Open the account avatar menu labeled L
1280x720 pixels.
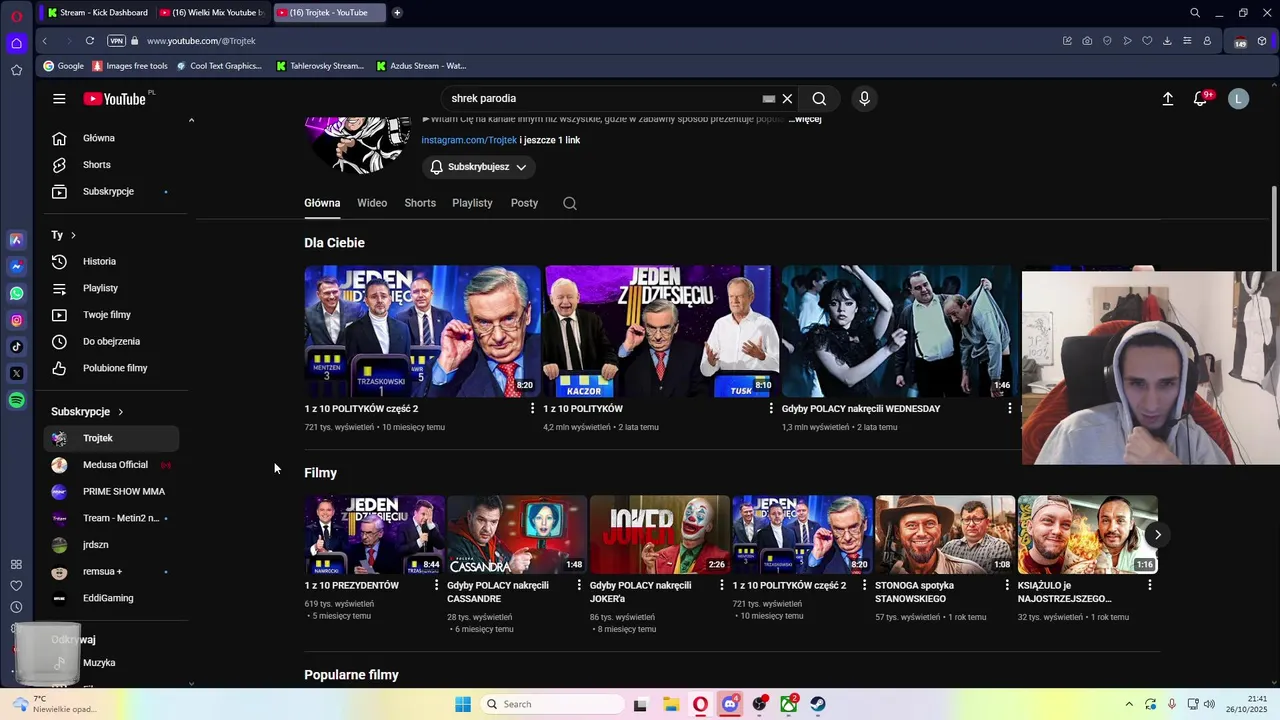1238,98
